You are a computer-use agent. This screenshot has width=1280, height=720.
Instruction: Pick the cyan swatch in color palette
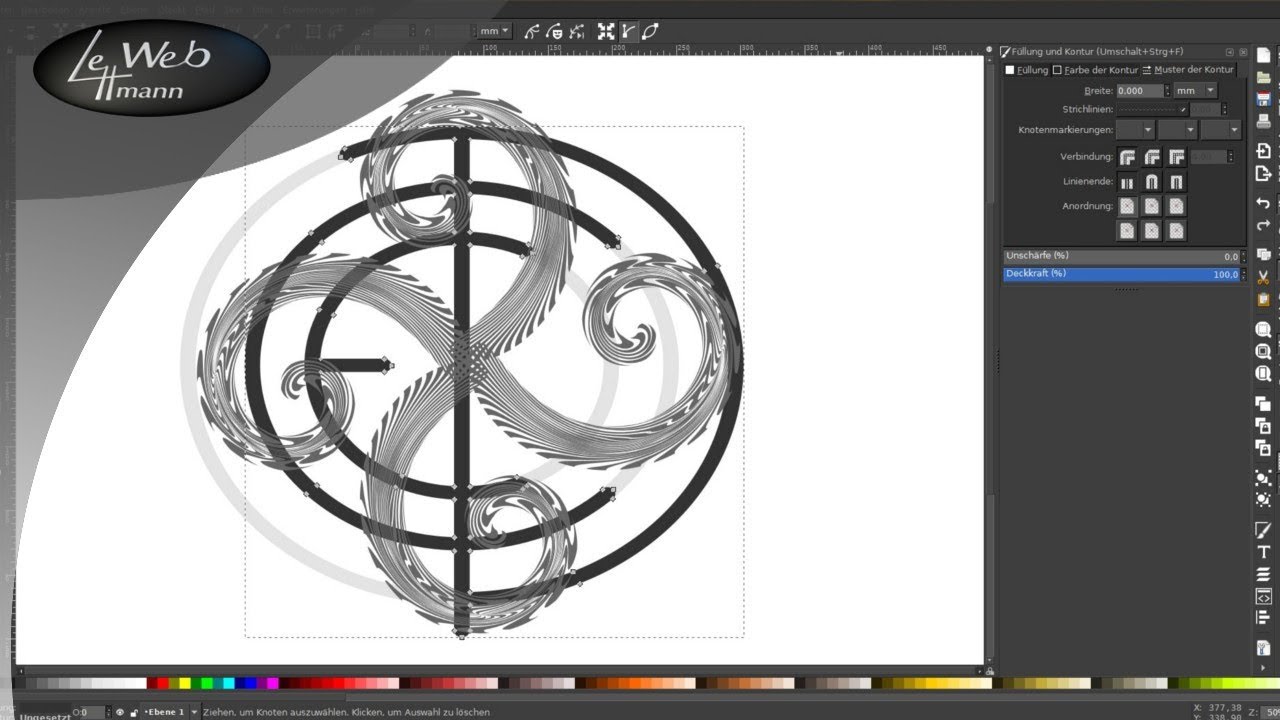pos(229,683)
